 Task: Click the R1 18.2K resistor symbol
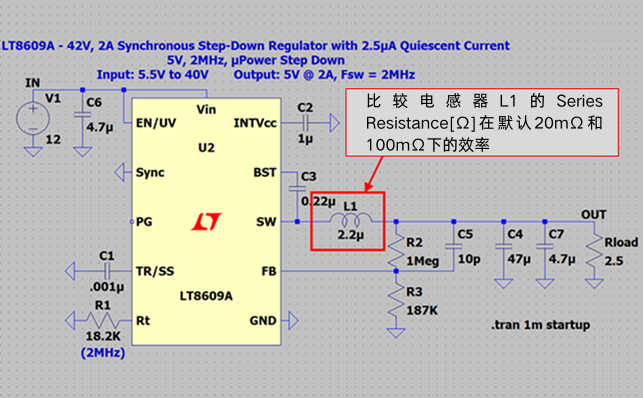[103, 320]
